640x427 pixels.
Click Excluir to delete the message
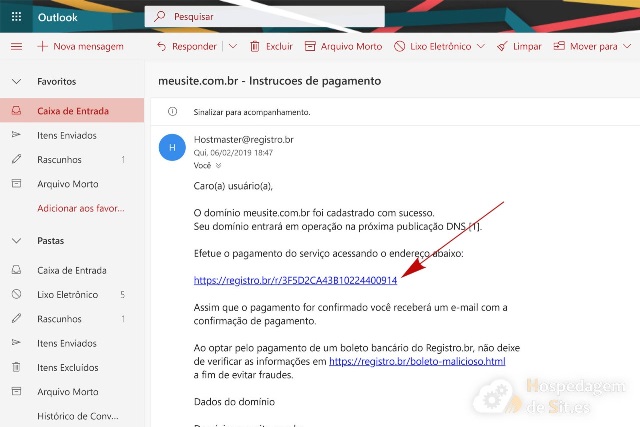click(271, 46)
